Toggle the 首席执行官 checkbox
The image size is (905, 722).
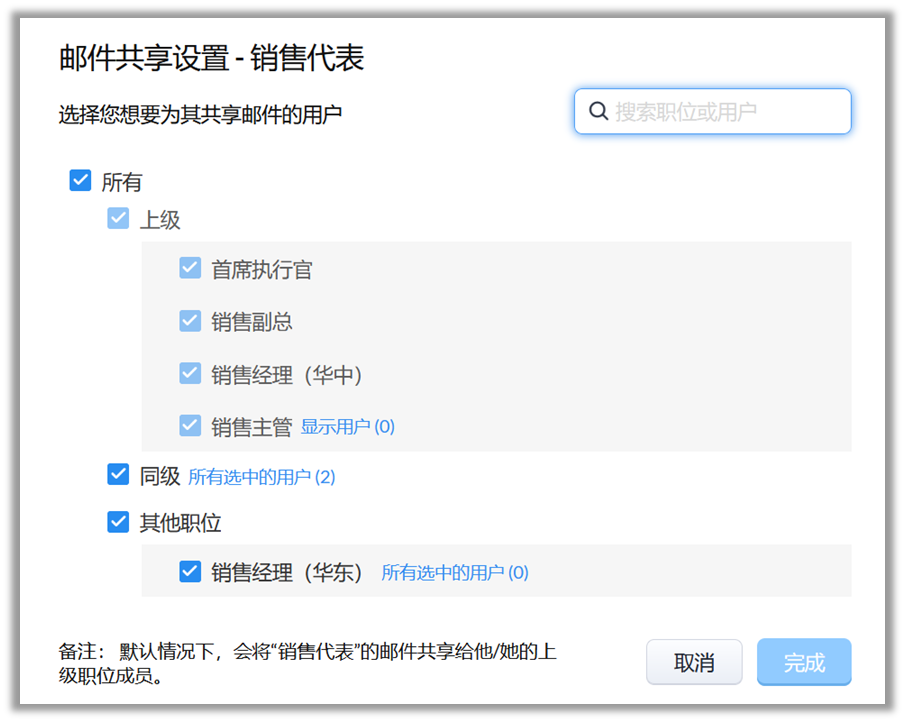click(x=190, y=268)
